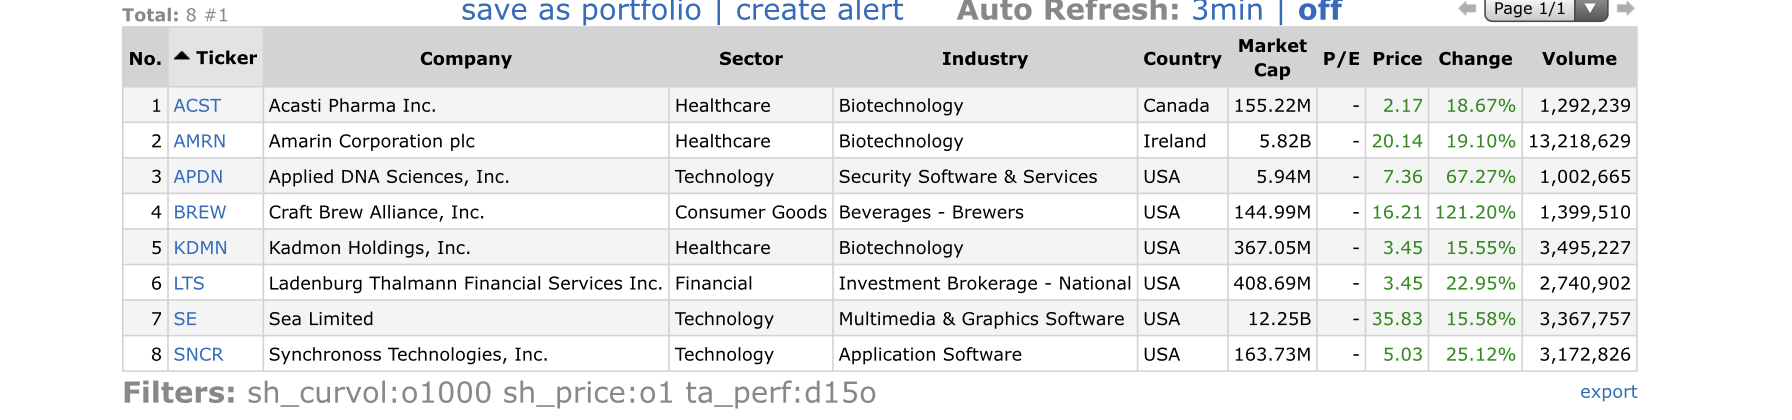The image size is (1792, 420).
Task: Sort table by Volume column header
Action: (1579, 58)
